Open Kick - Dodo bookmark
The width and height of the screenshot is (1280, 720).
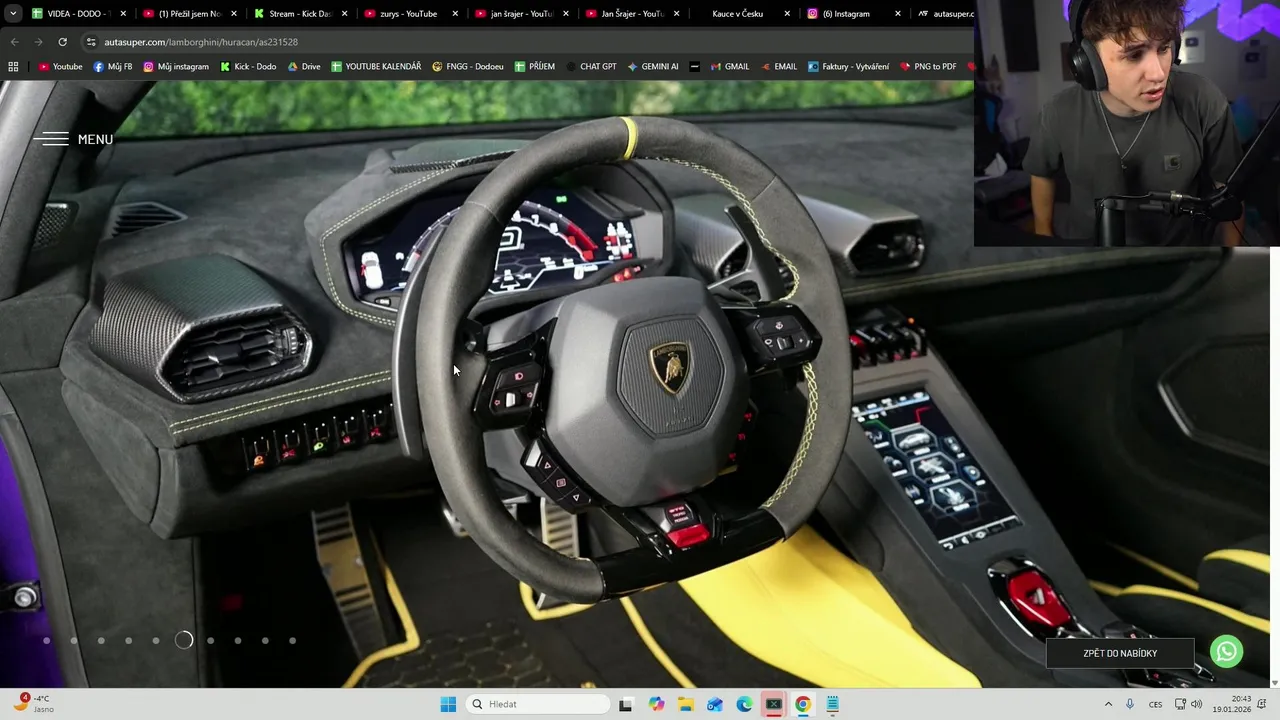coord(248,67)
